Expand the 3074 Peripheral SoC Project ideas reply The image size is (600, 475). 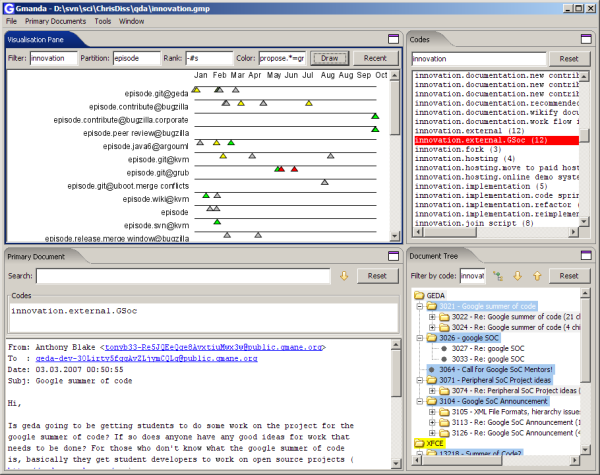click(431, 391)
